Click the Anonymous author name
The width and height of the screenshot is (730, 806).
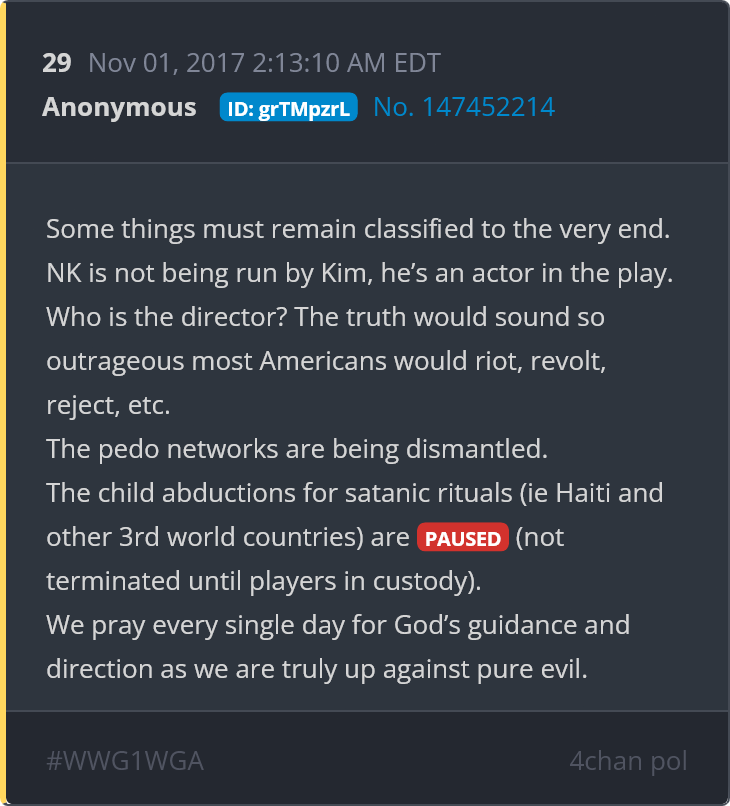pos(119,107)
